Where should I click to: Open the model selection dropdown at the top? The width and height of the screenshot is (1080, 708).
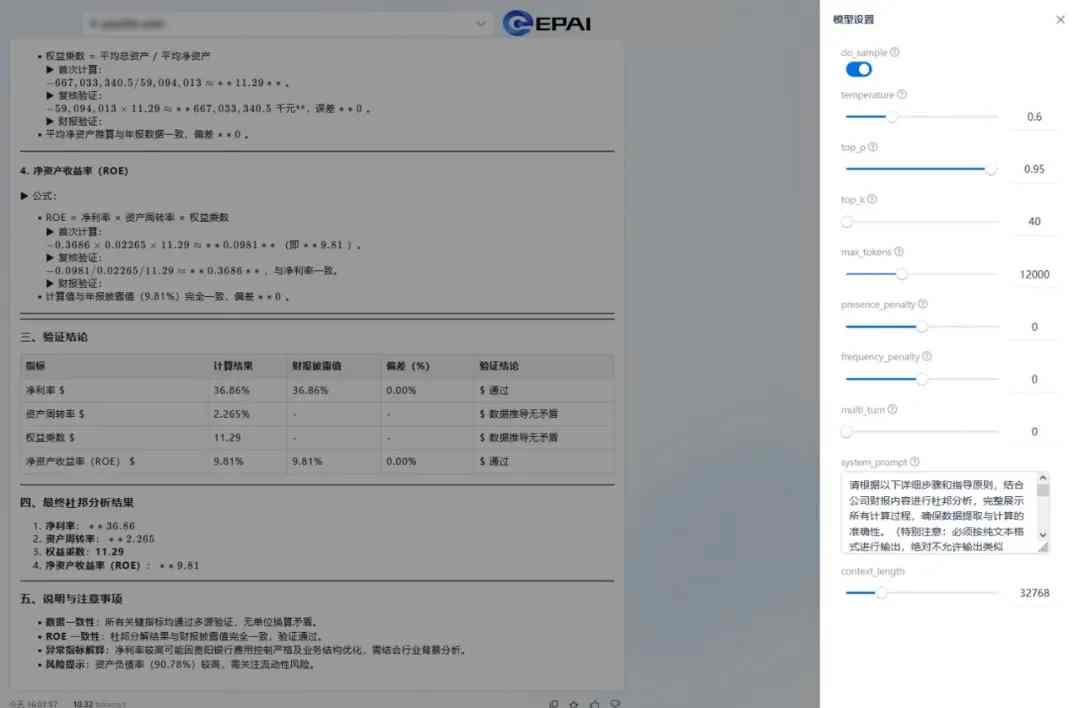[285, 22]
